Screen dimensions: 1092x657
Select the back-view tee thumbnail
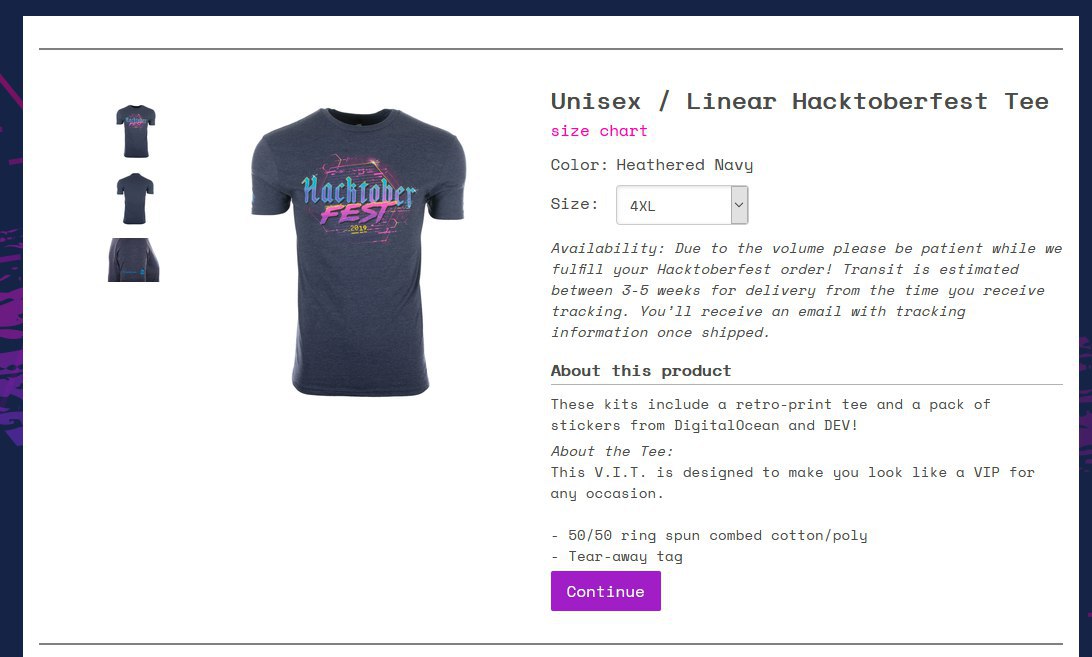(x=135, y=199)
